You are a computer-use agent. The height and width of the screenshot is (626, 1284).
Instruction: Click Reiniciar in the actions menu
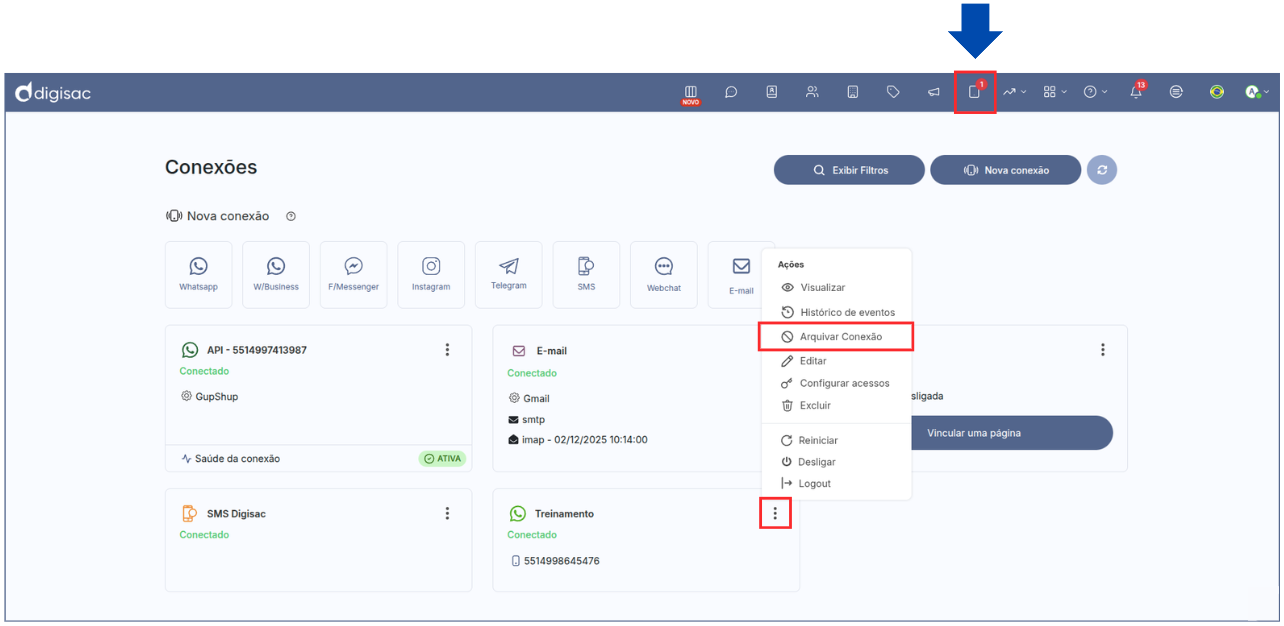tap(818, 440)
